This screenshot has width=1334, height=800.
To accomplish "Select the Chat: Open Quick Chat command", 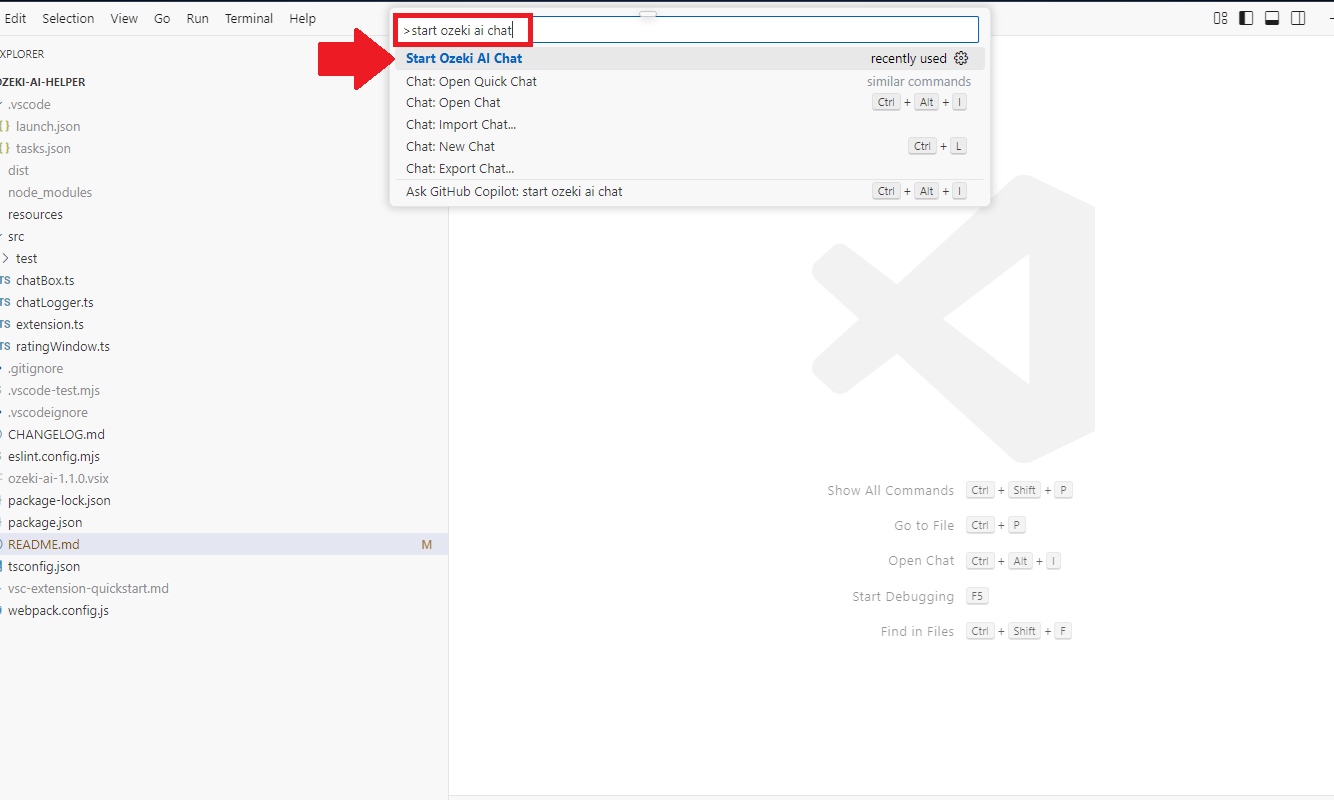I will (x=690, y=81).
